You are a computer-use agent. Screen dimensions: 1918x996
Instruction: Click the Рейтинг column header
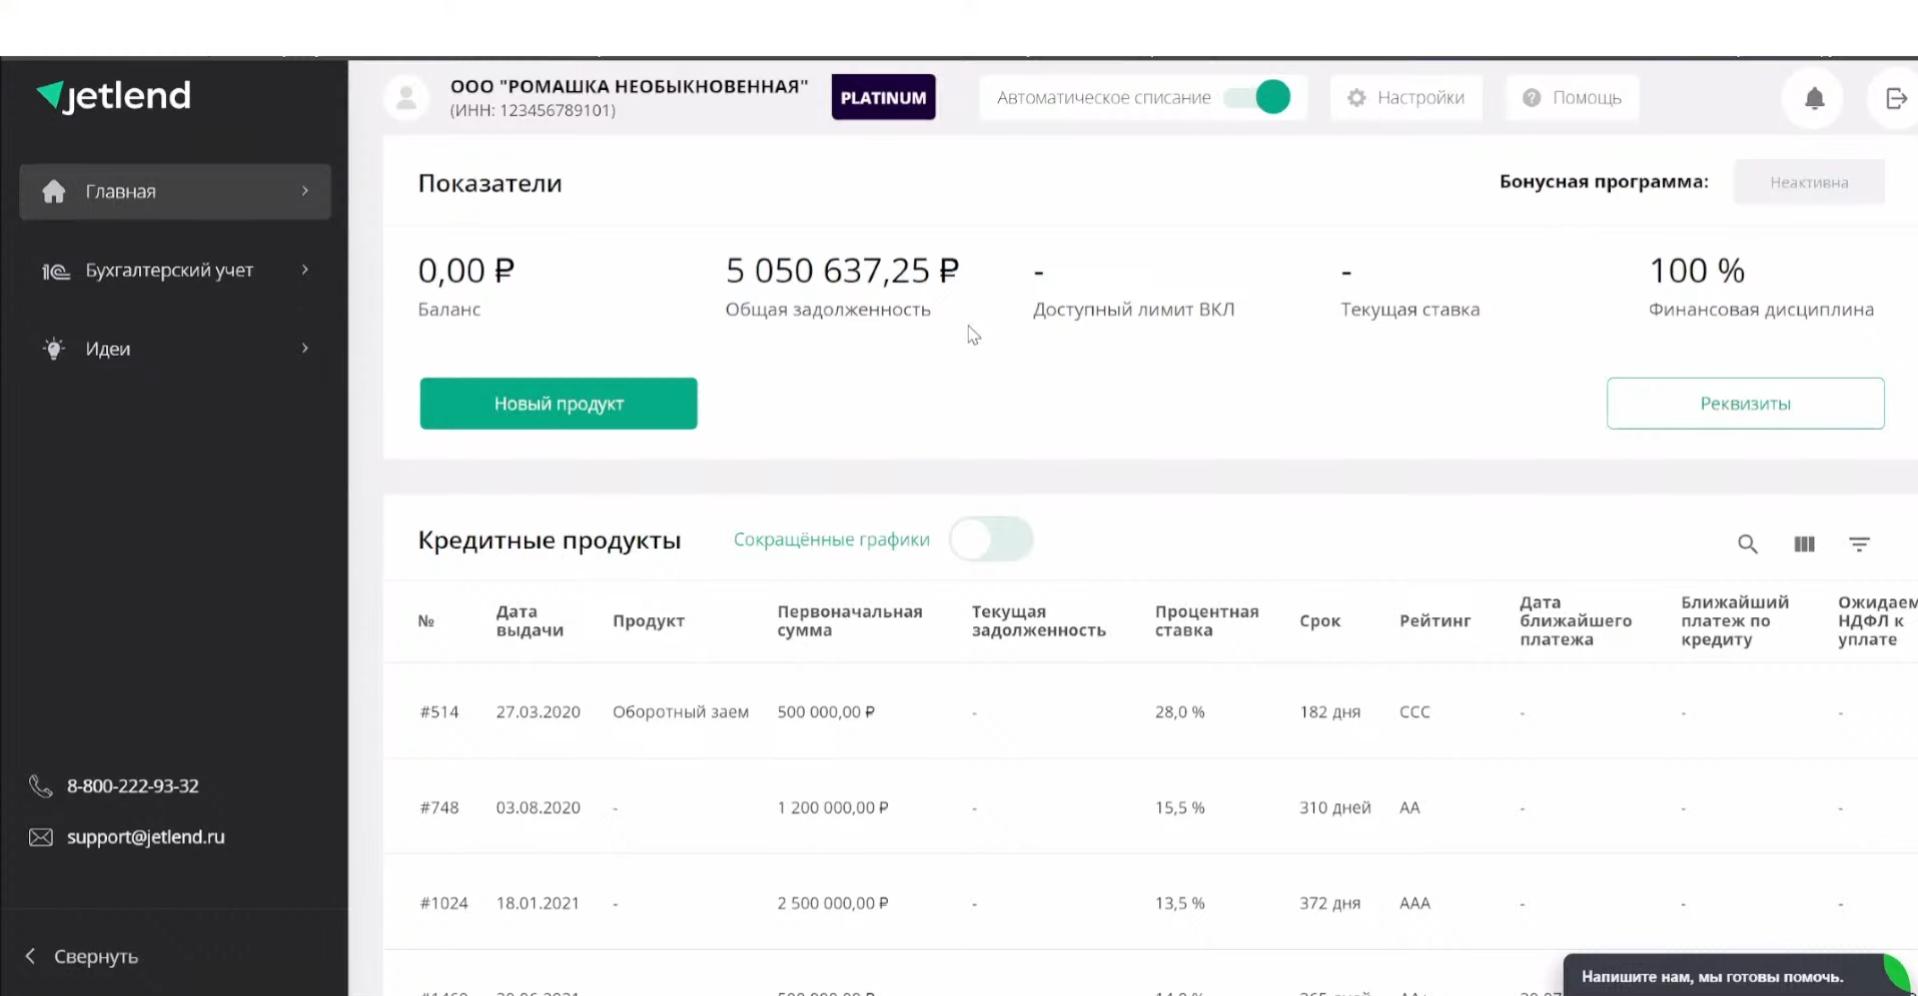1435,621
